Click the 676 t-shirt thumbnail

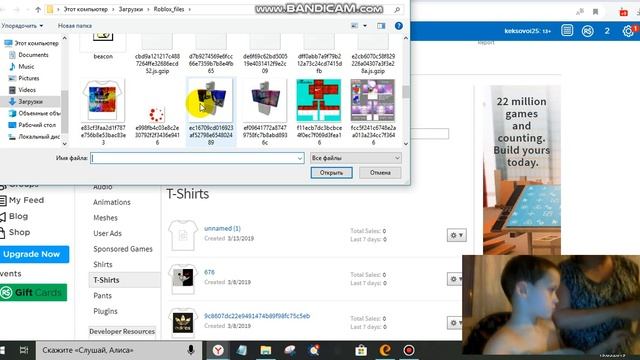tap(182, 279)
